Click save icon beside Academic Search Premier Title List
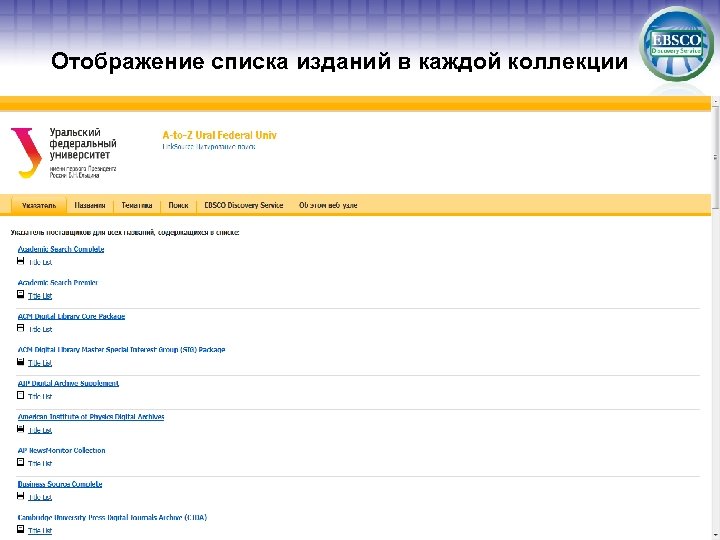This screenshot has width=720, height=540. (21, 294)
